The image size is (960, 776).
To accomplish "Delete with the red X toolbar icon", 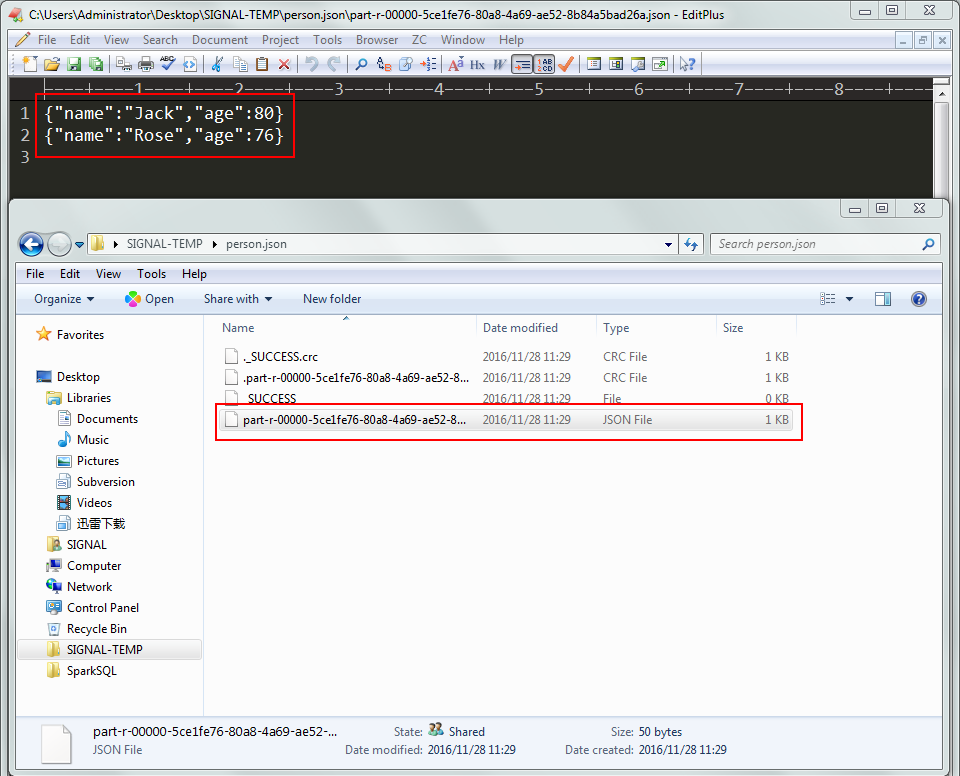I will (x=284, y=64).
